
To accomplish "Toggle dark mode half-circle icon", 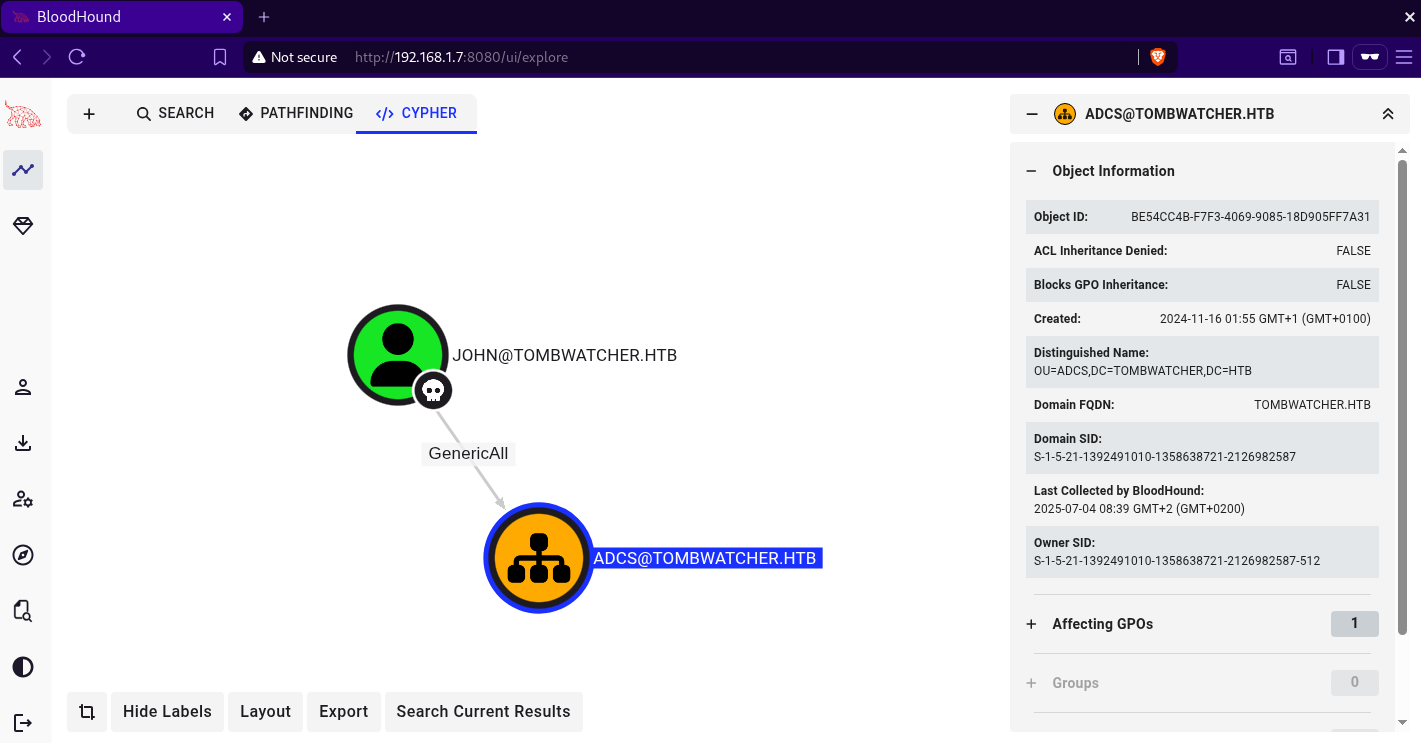I will point(23,667).
